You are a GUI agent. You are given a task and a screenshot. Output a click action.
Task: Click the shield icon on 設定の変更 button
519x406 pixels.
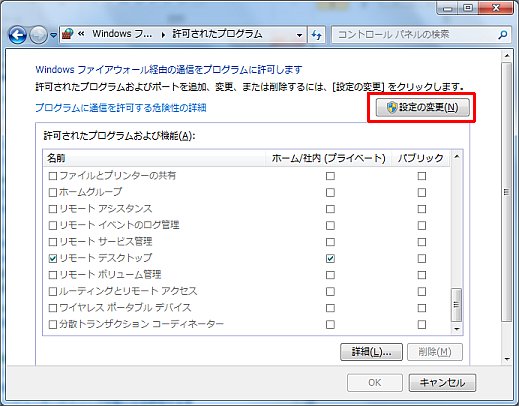pos(392,107)
